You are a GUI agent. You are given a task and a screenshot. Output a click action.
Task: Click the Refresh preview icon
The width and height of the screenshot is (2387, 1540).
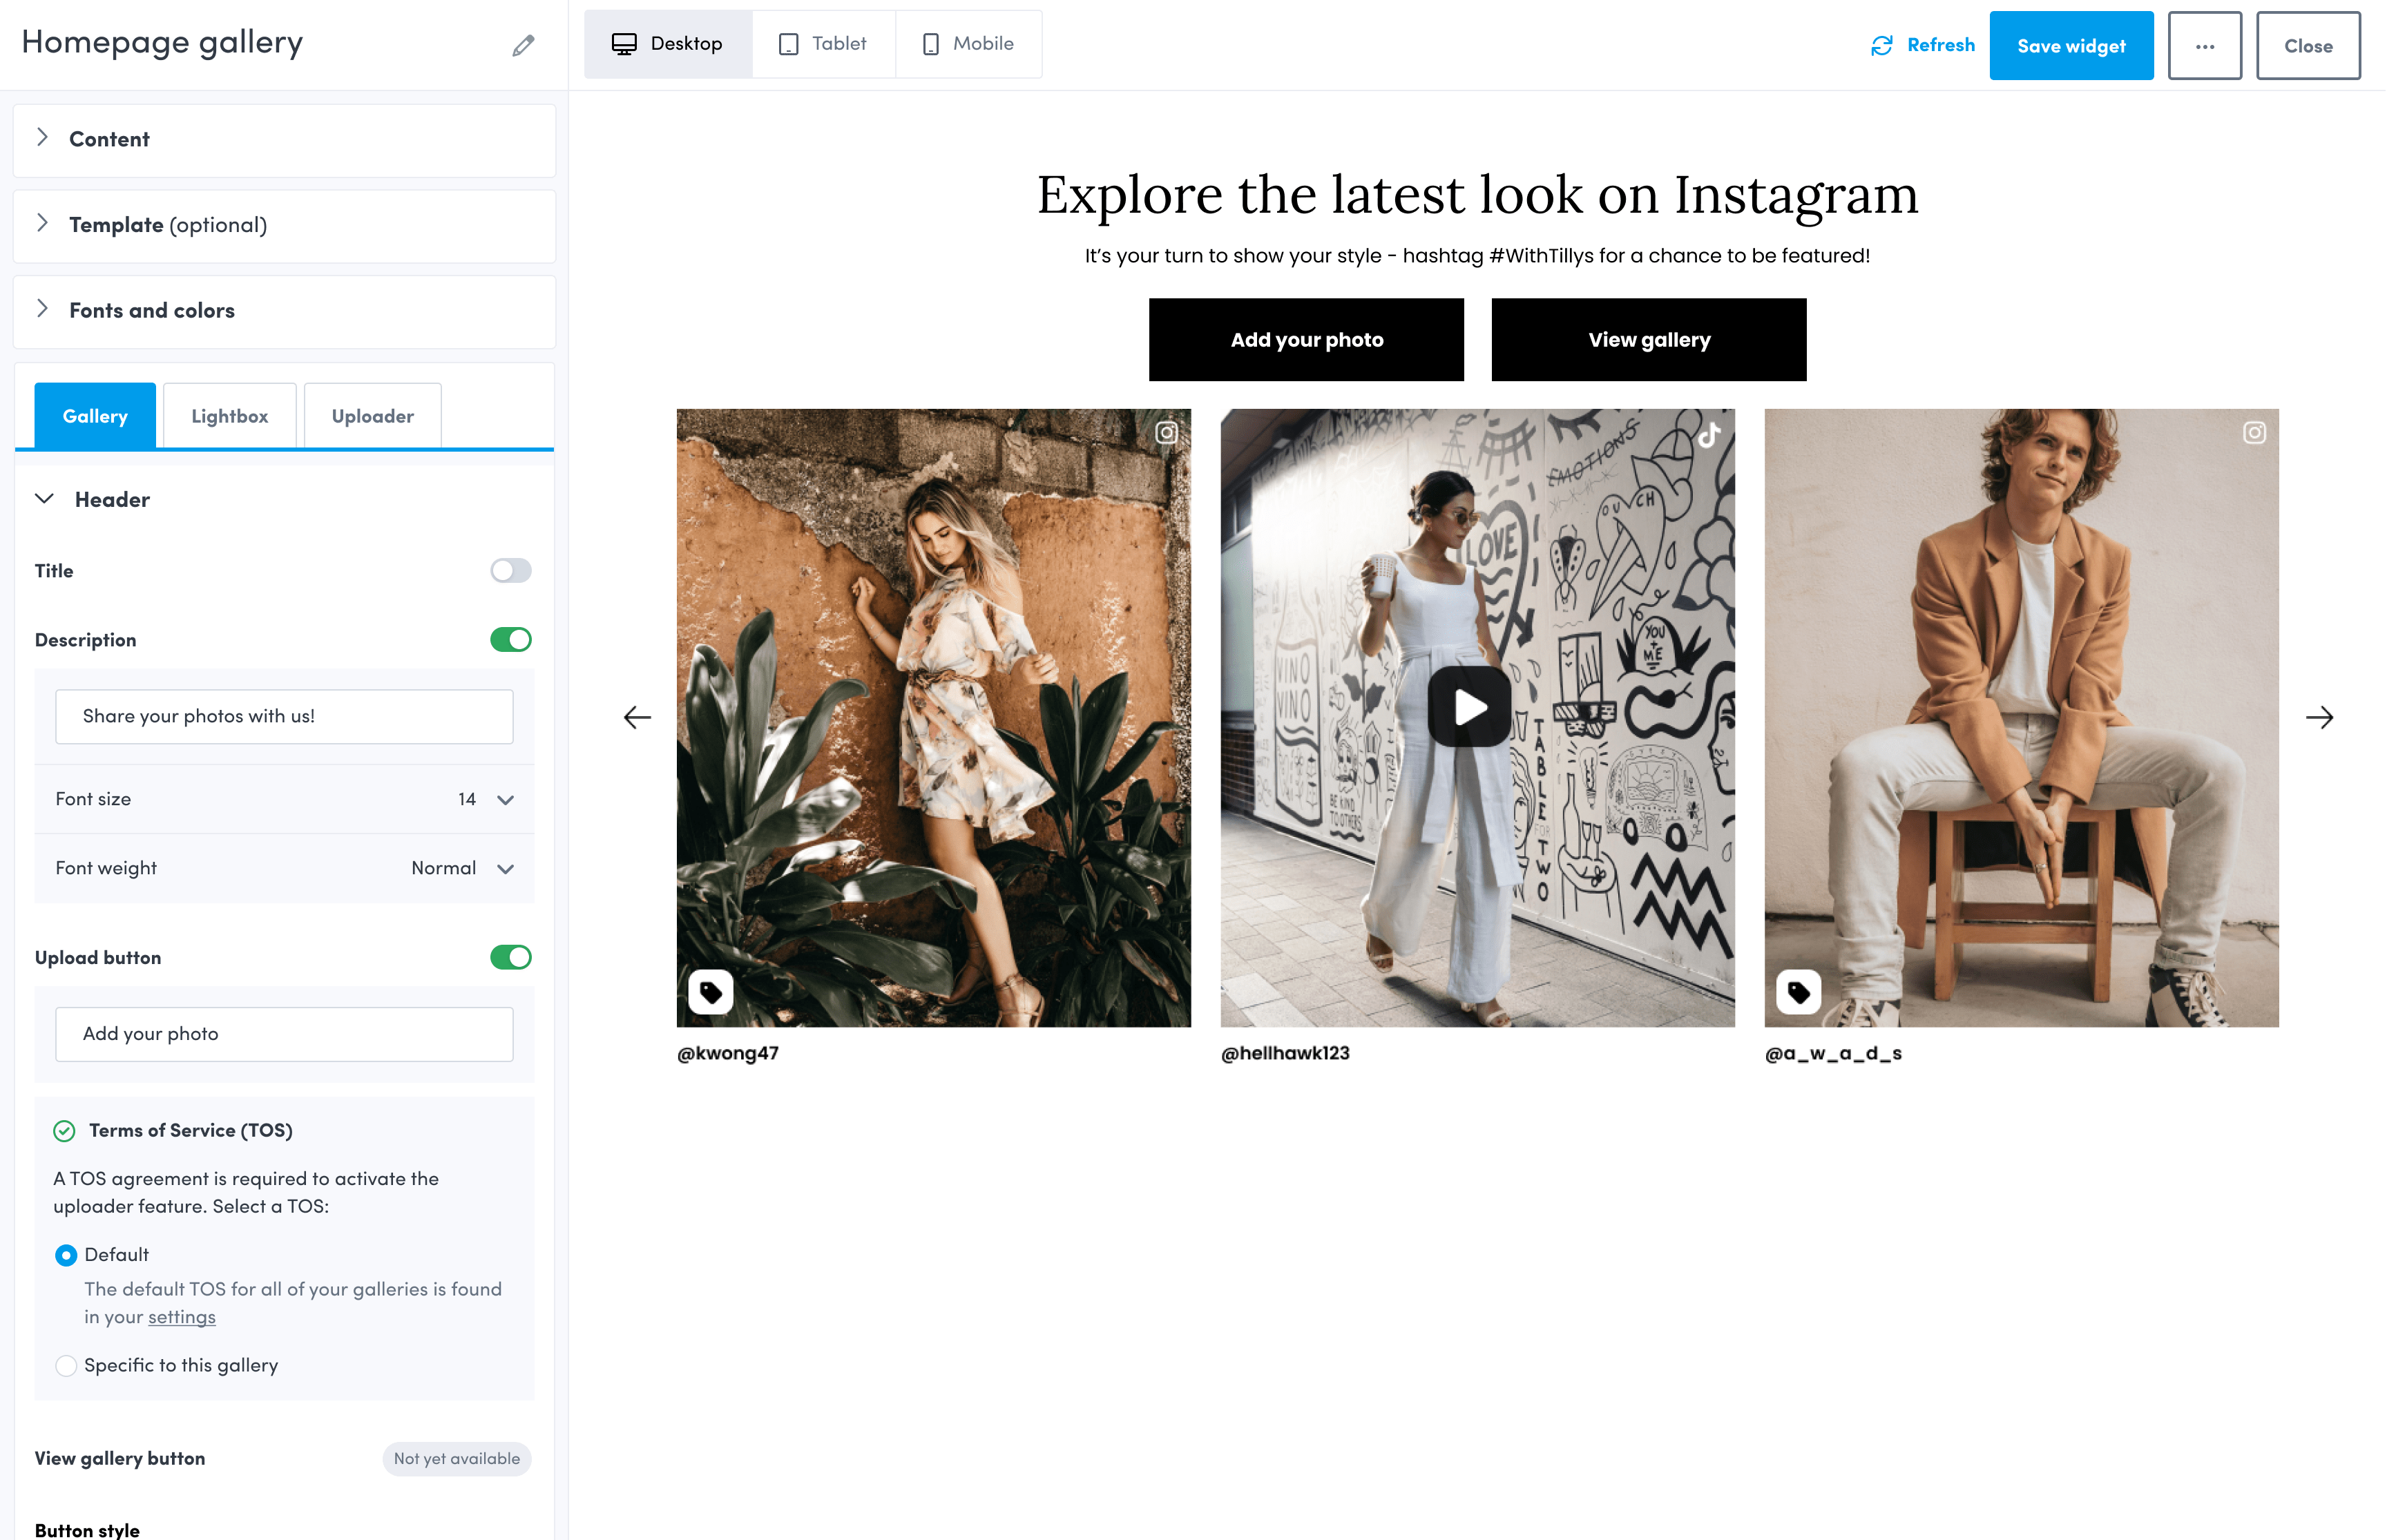(1882, 45)
